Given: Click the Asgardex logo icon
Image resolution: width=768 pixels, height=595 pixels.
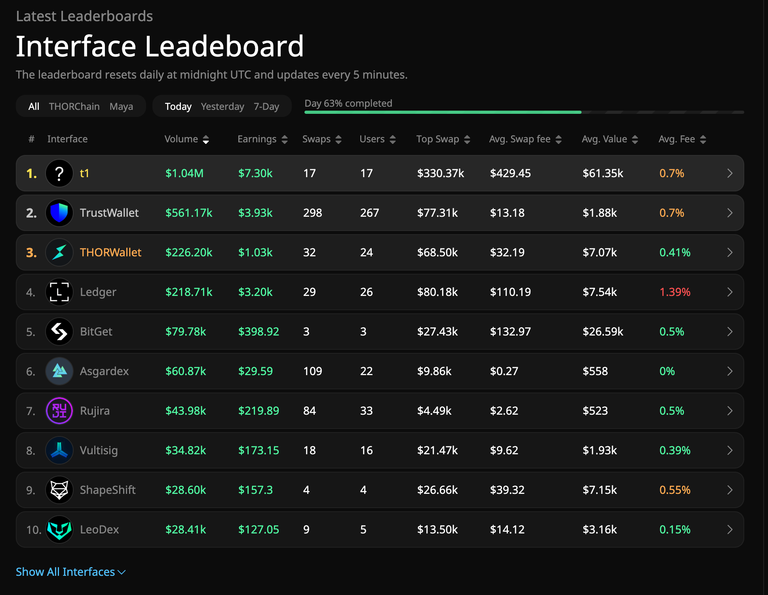Looking at the screenshot, I should pyautogui.click(x=59, y=371).
